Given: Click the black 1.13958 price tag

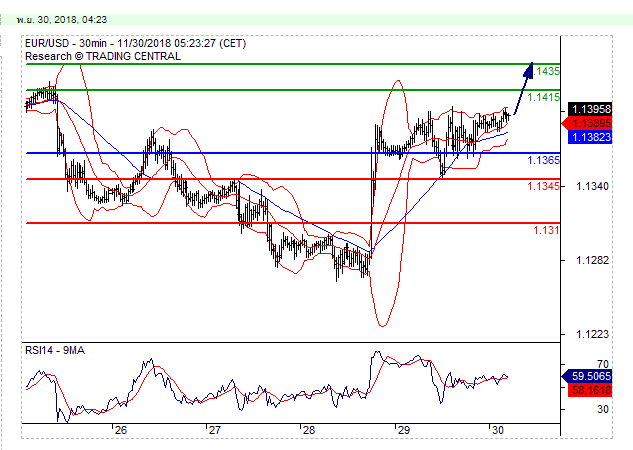Looking at the screenshot, I should [591, 109].
